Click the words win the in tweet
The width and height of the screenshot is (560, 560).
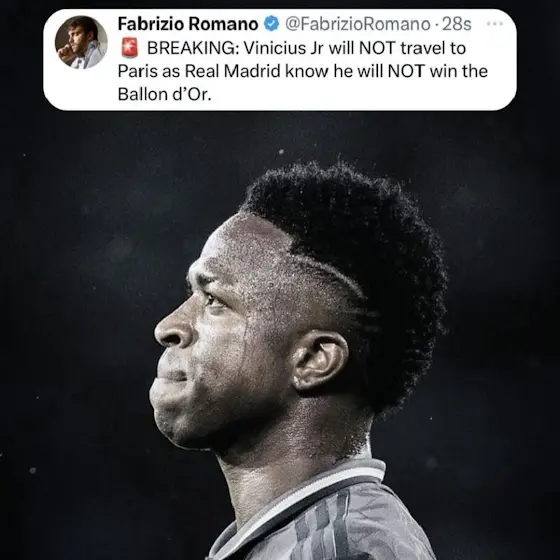(x=459, y=71)
